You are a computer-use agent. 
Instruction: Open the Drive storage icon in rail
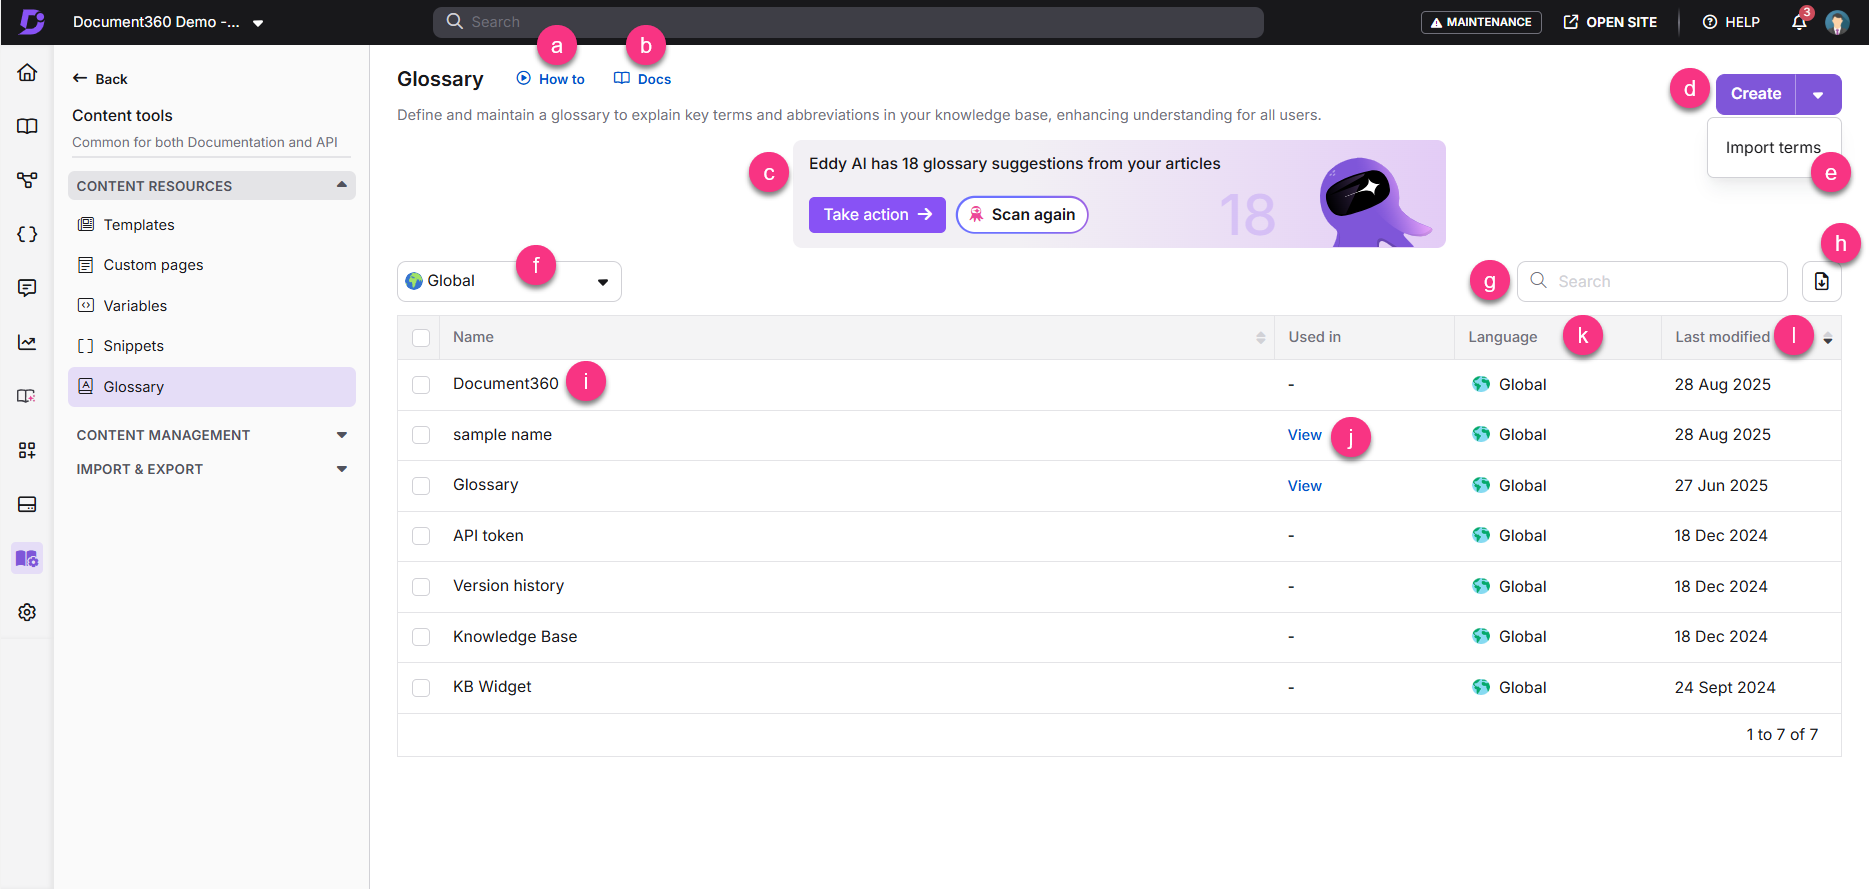27,504
